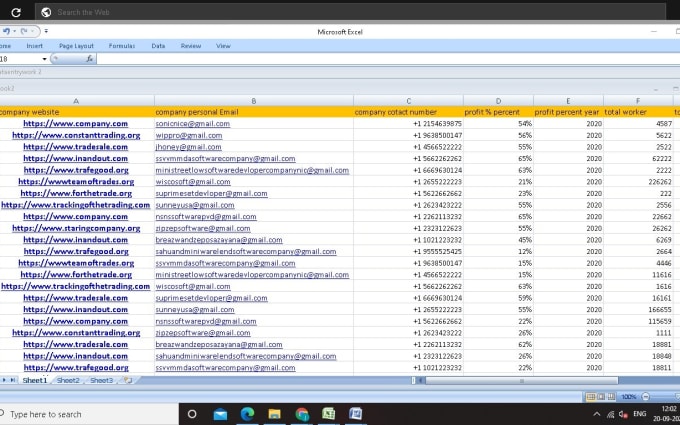This screenshot has height=425, width=680.
Task: Click the zoom out minus button
Action: 646,396
